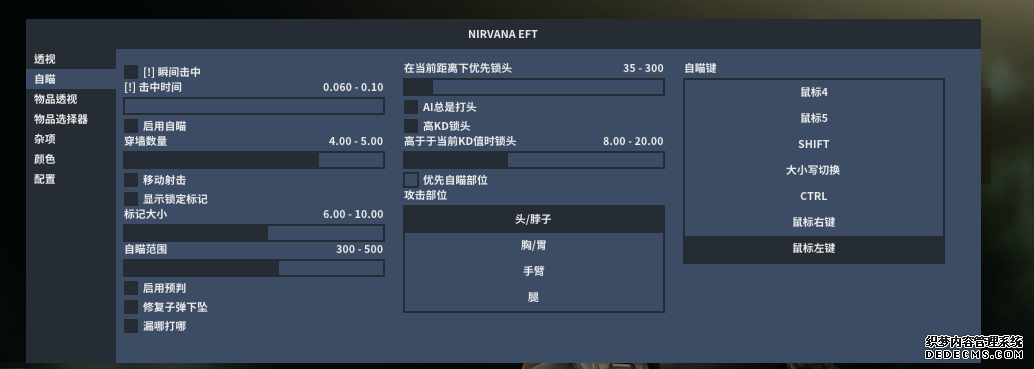The image size is (1034, 369).
Task: Select 胸/胃 in attack parts list
Action: point(533,246)
